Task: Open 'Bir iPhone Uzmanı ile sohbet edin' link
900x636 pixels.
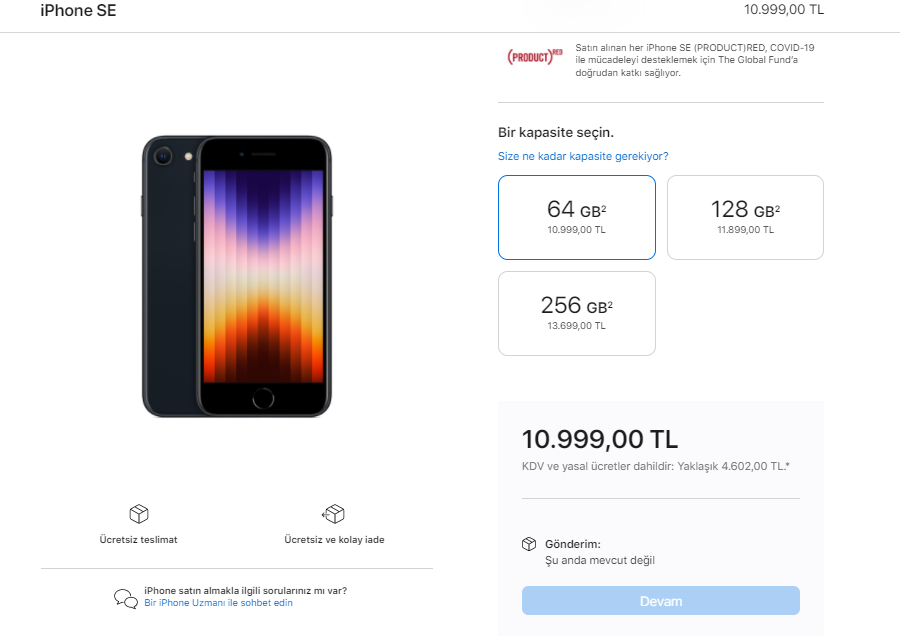Action: (219, 603)
